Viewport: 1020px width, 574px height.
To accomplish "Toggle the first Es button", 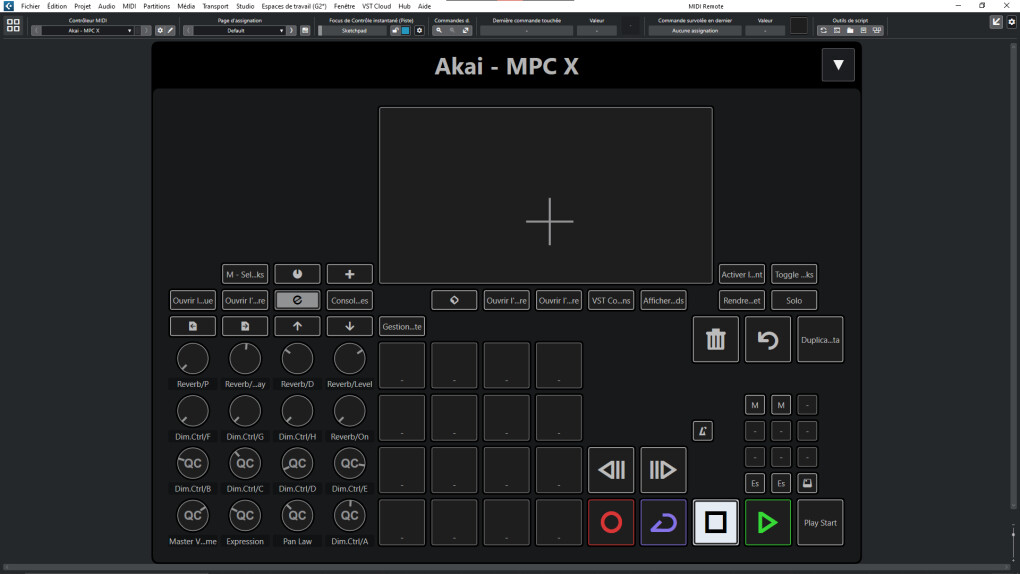I will tap(755, 483).
